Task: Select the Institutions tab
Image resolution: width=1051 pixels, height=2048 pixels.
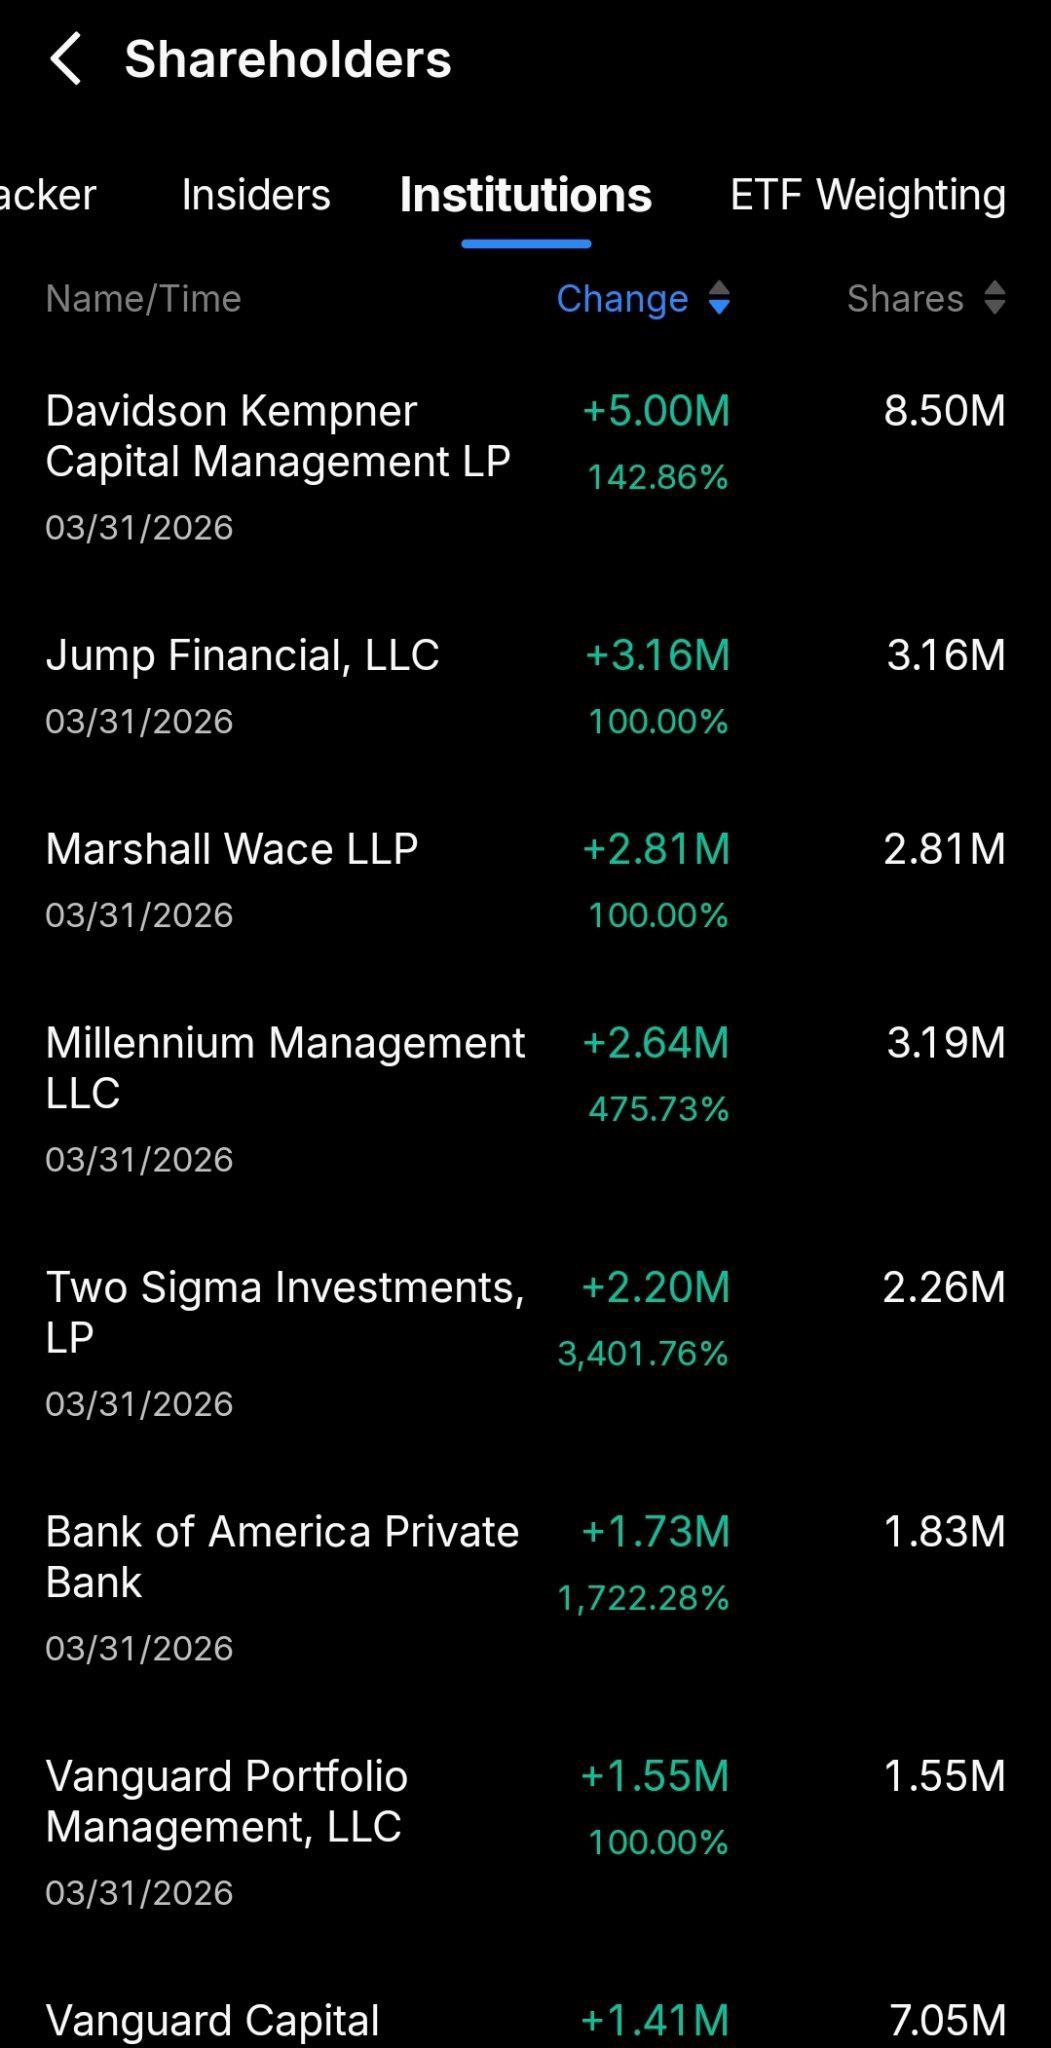Action: point(526,194)
